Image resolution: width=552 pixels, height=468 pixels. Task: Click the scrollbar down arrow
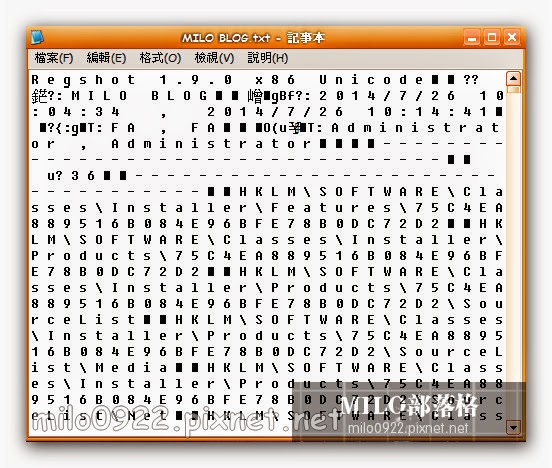coord(513,428)
